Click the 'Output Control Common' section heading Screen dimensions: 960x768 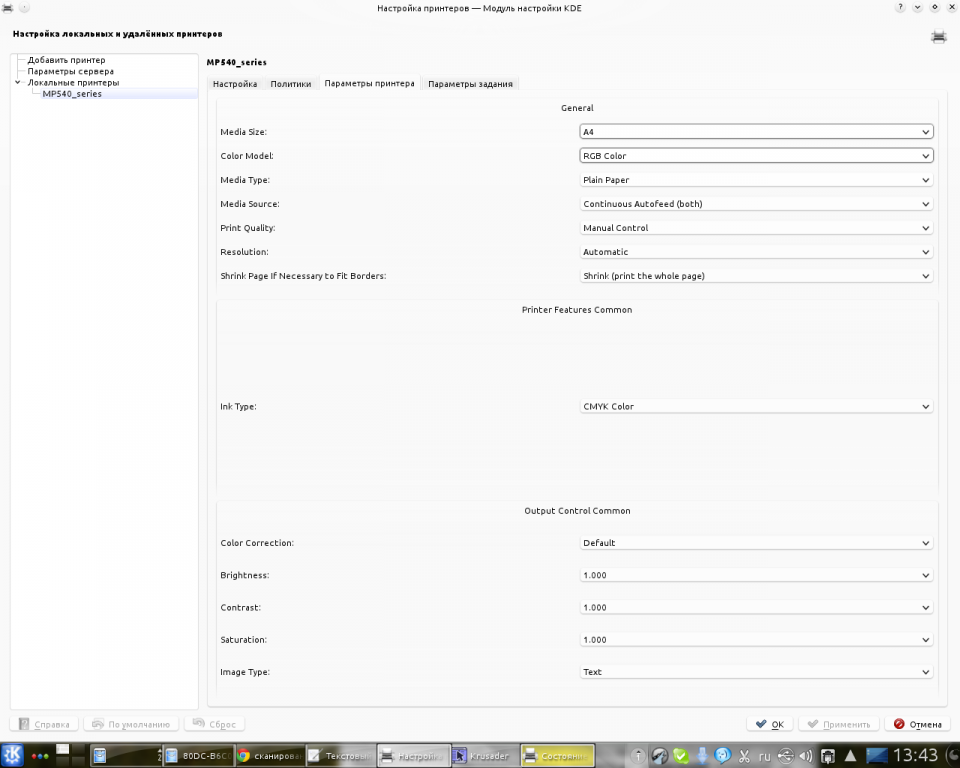[577, 511]
